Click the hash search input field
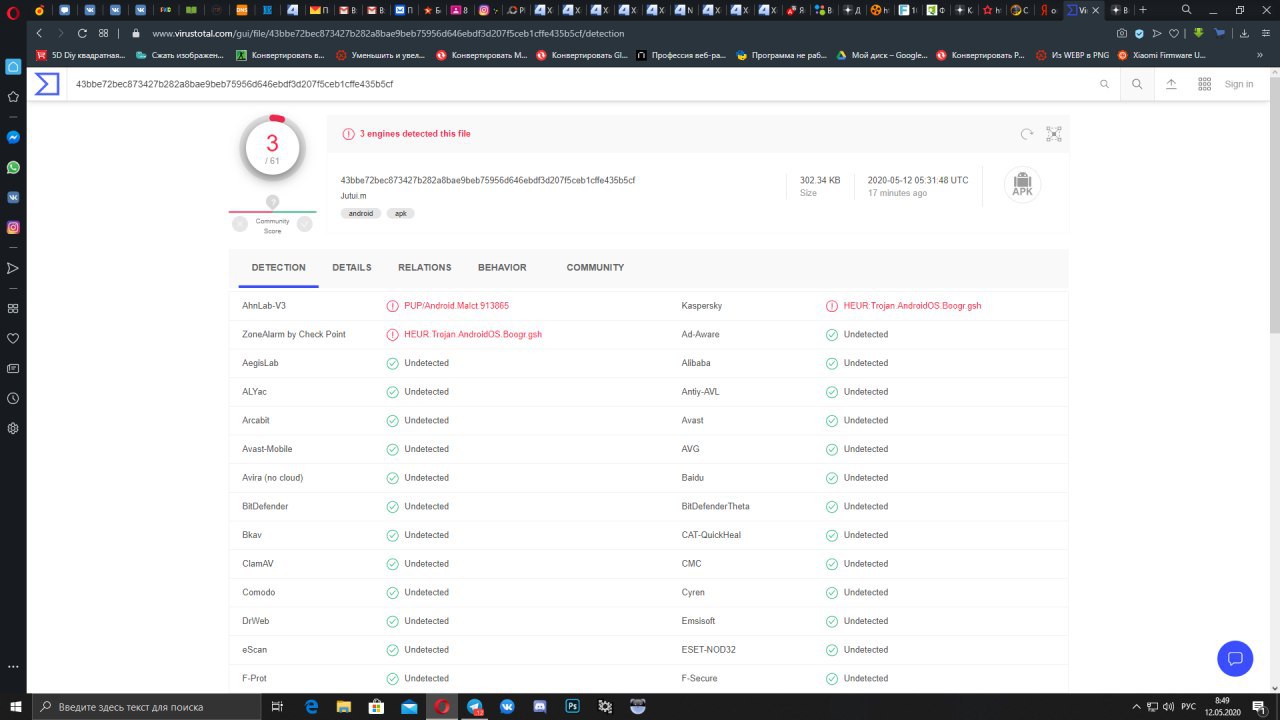This screenshot has height=720, width=1280. click(580, 84)
